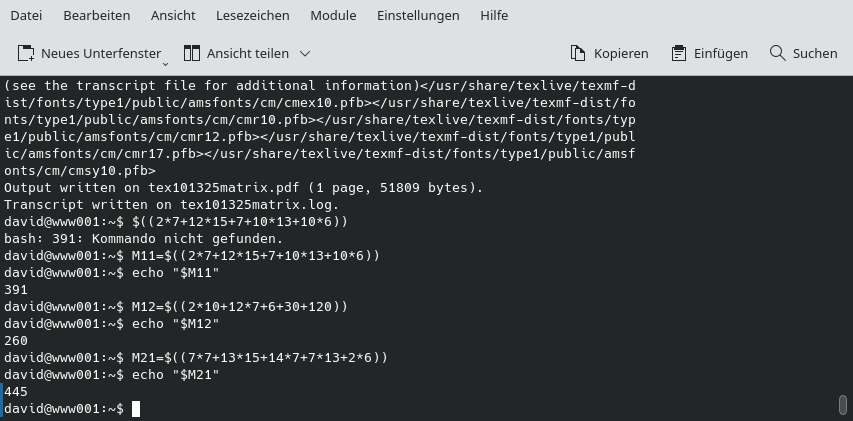Open the Einstellungen menu

pos(418,15)
